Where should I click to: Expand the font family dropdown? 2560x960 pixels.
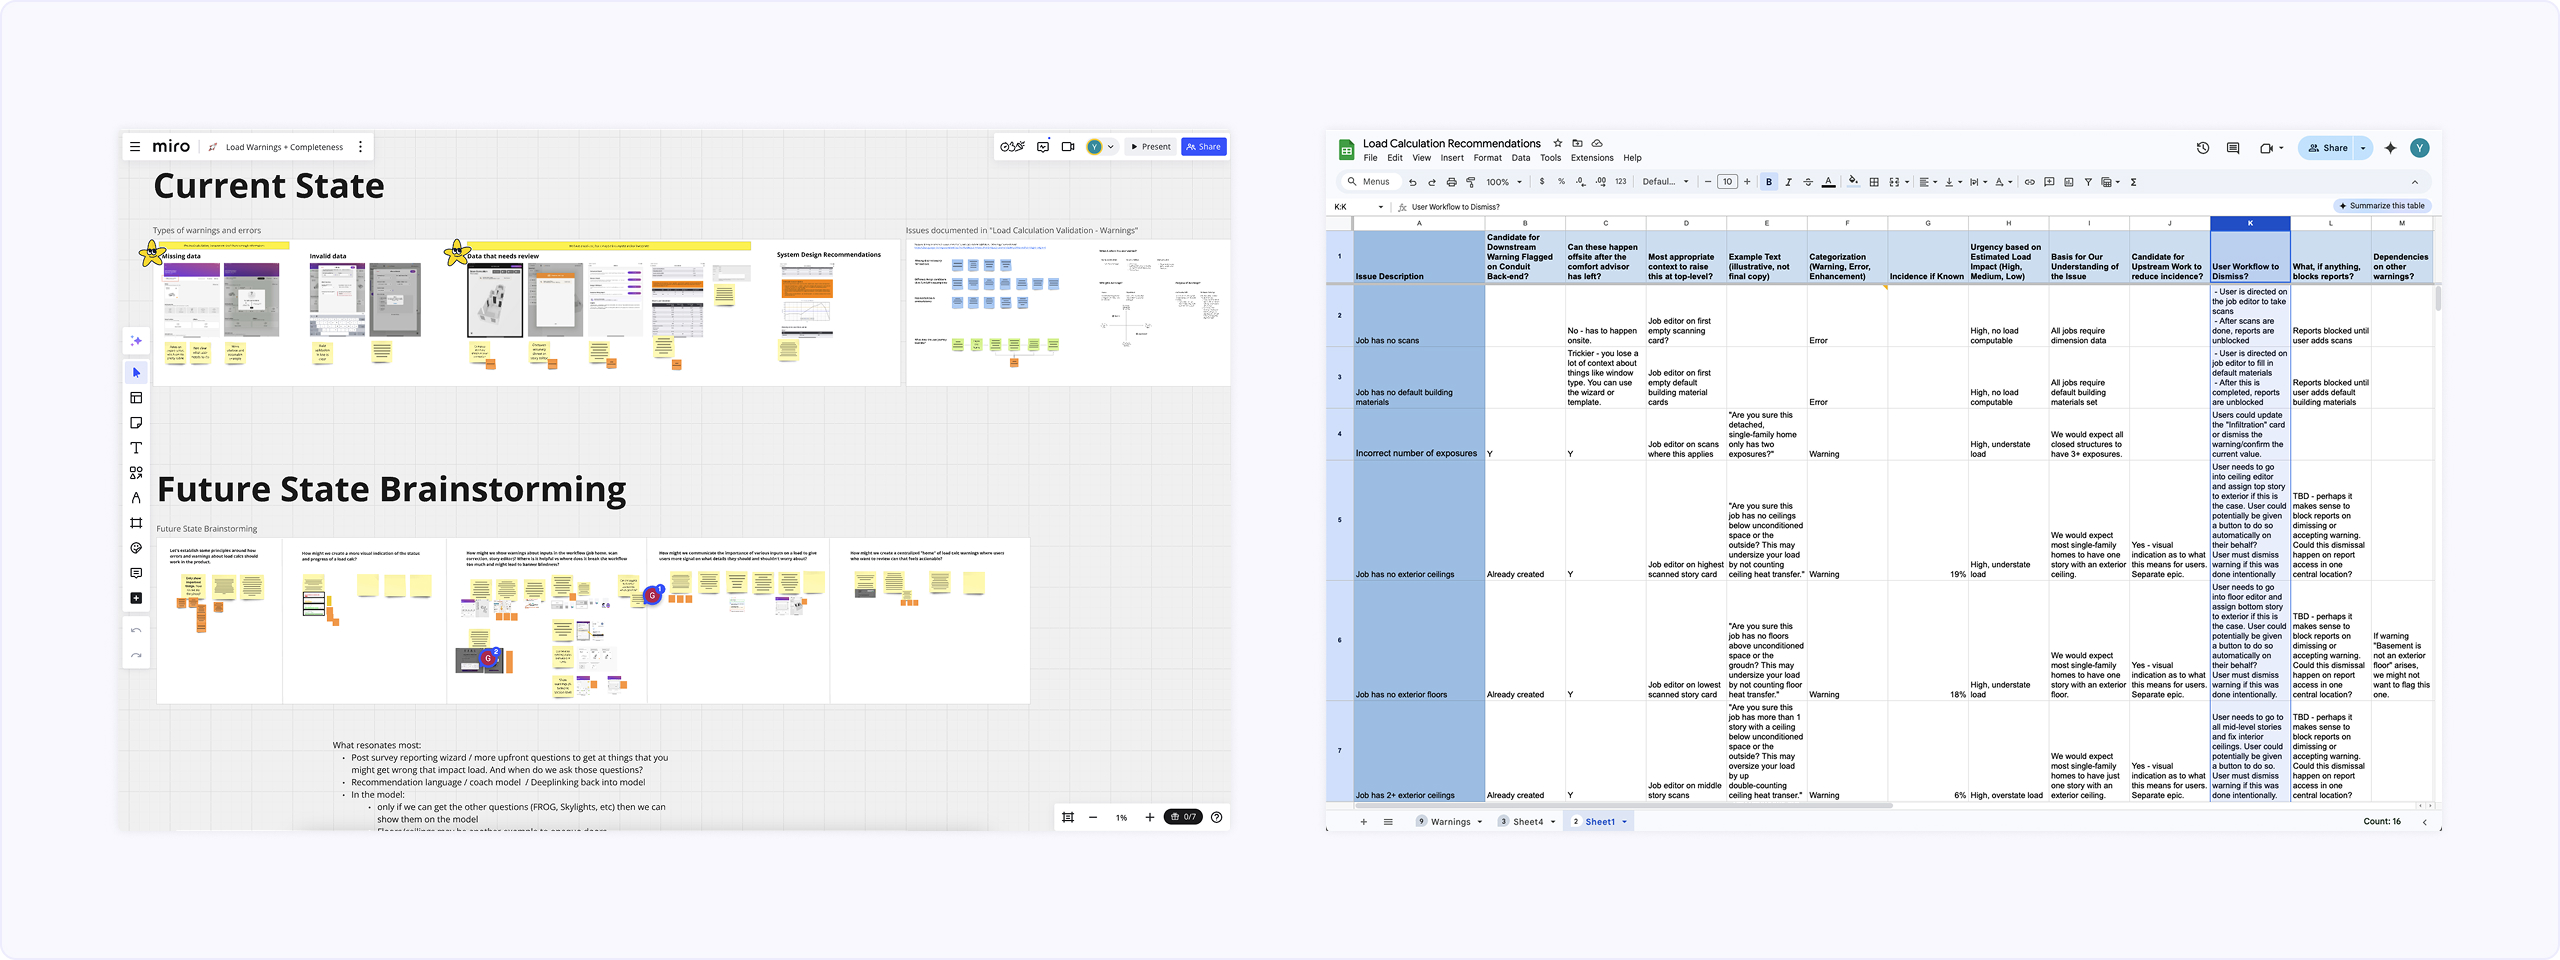(1665, 182)
